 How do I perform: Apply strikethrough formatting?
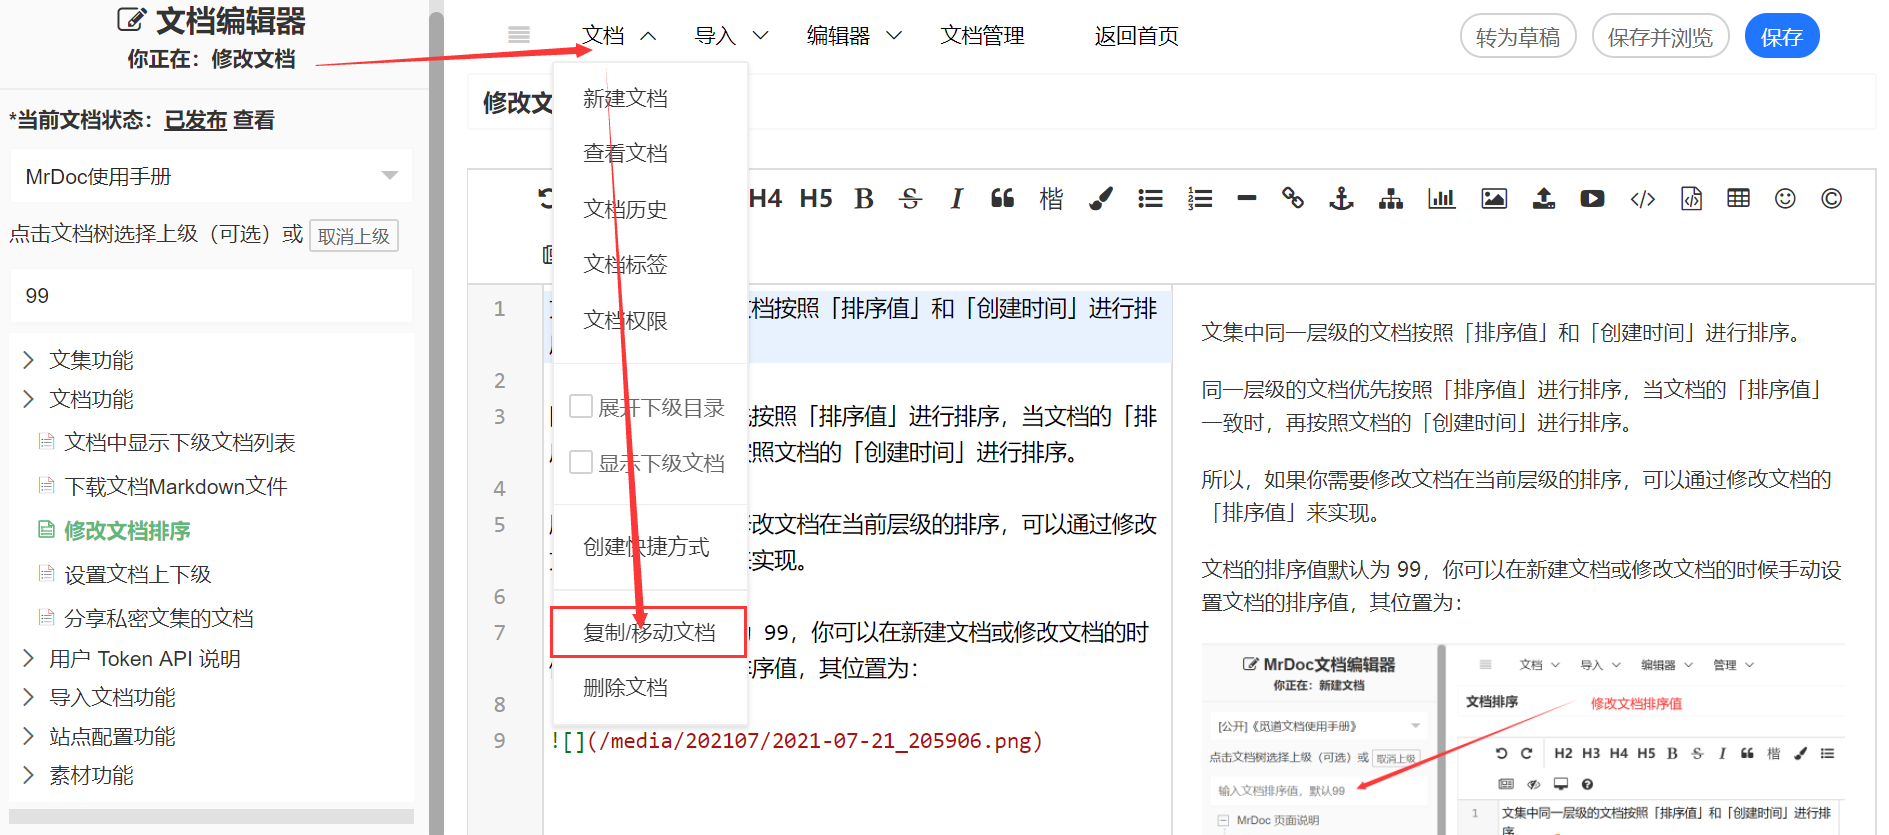point(910,199)
